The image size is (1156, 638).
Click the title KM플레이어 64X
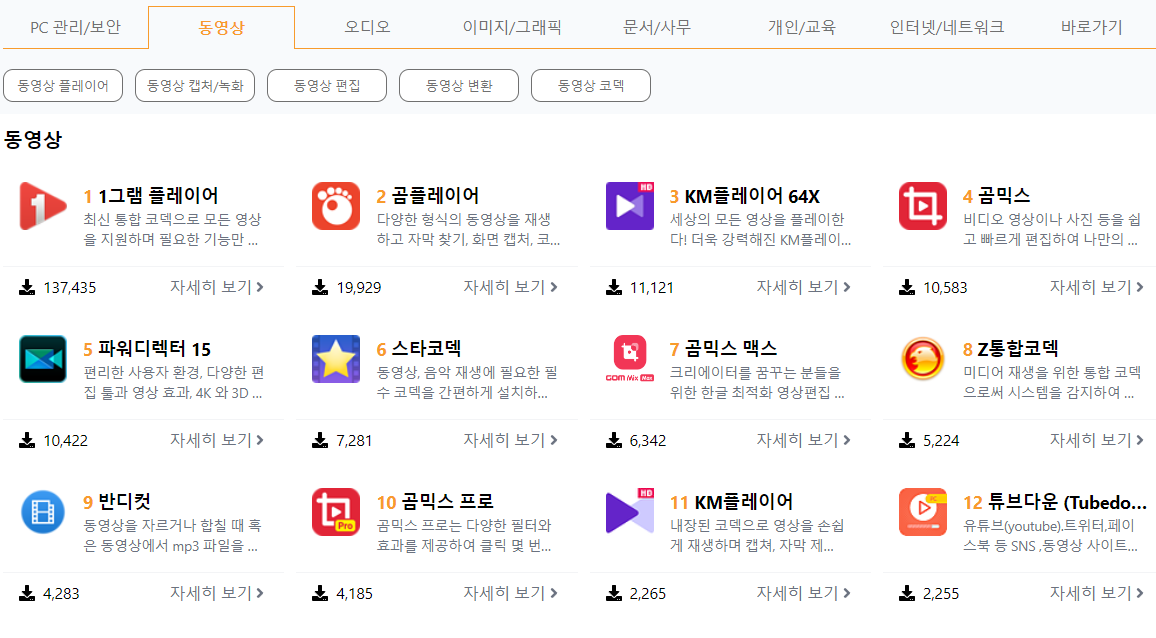[x=752, y=196]
